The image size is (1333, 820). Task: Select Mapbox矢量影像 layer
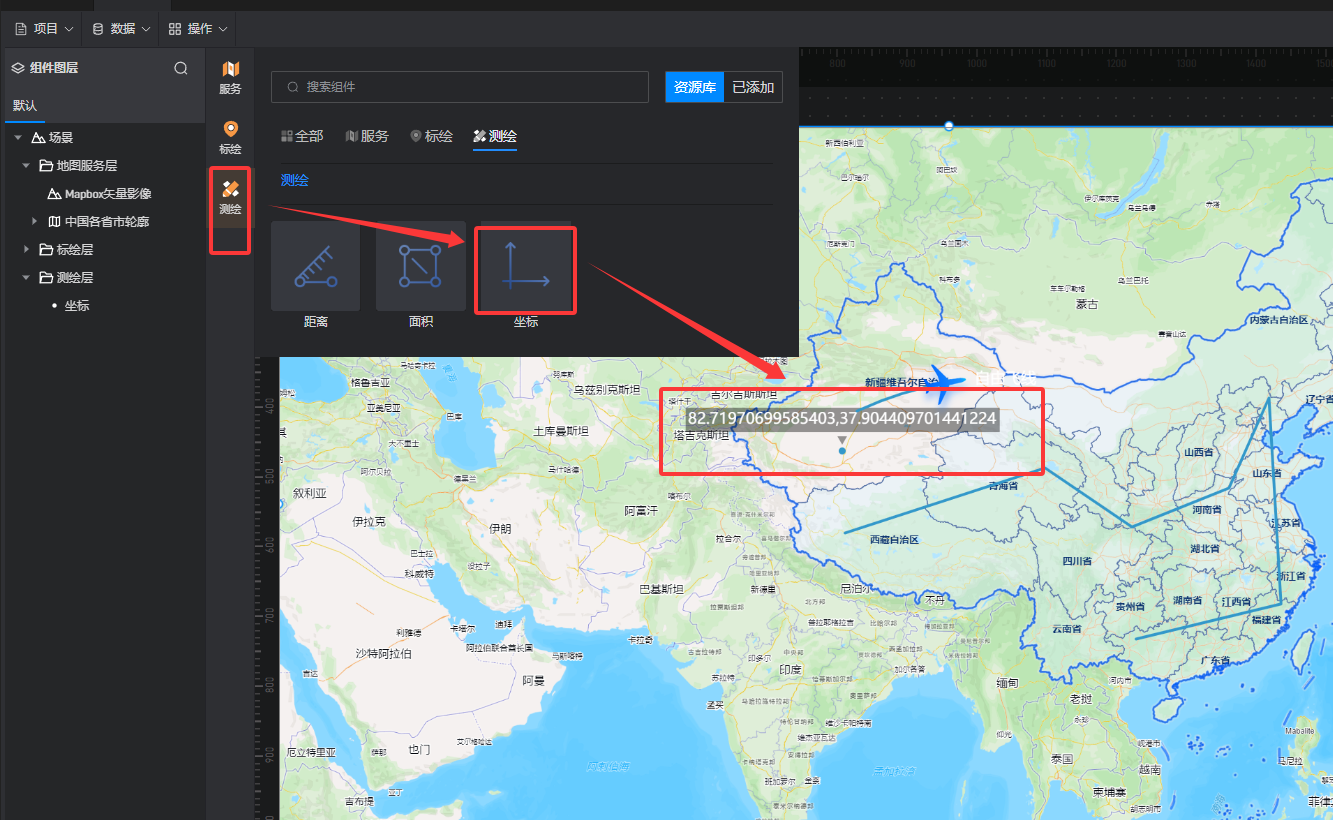tap(108, 193)
